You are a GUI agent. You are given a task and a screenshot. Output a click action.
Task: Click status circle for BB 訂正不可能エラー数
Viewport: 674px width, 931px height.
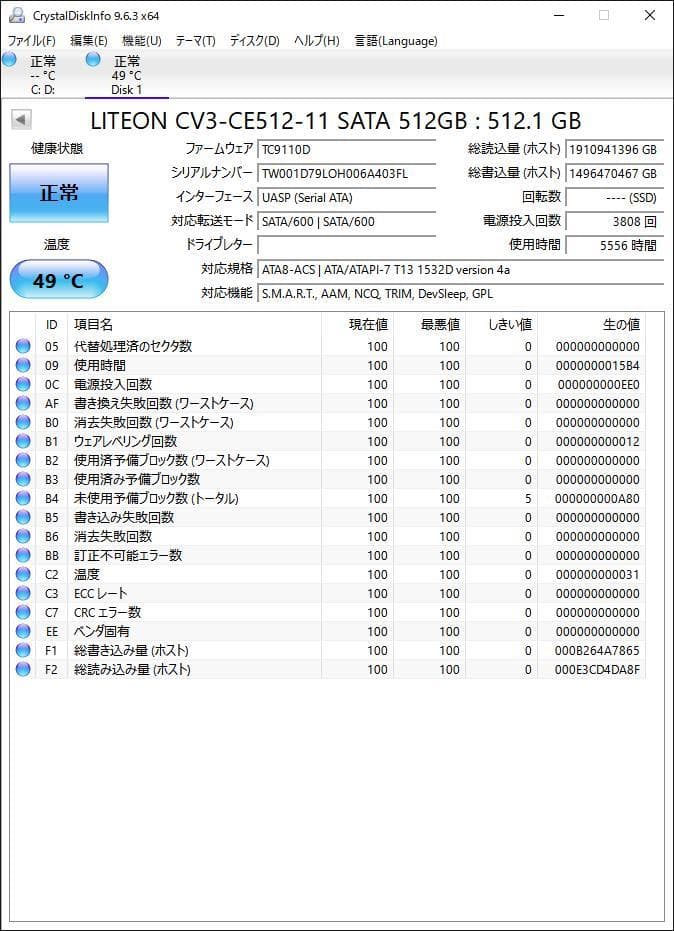tap(23, 555)
